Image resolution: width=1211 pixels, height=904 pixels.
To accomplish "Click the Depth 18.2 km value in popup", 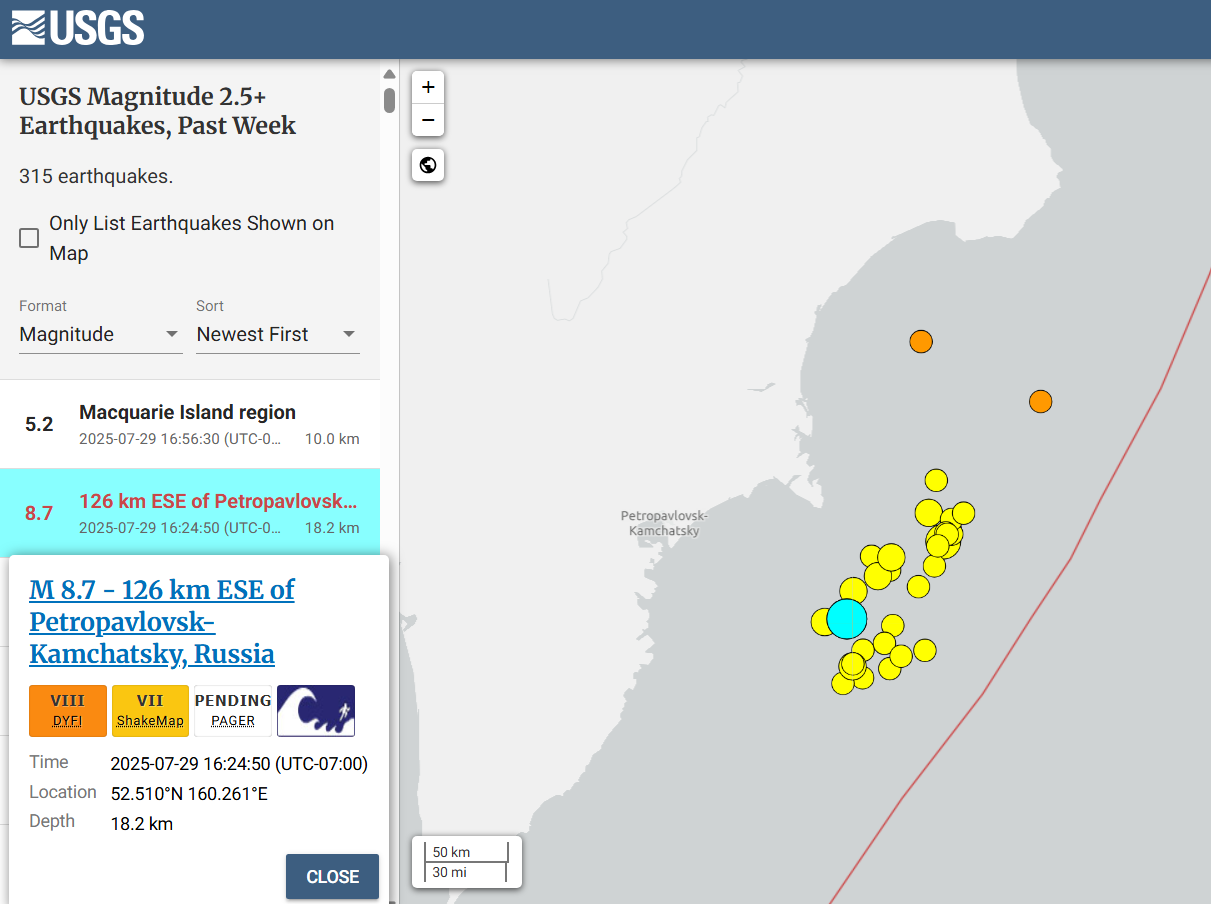I will pyautogui.click(x=141, y=824).
